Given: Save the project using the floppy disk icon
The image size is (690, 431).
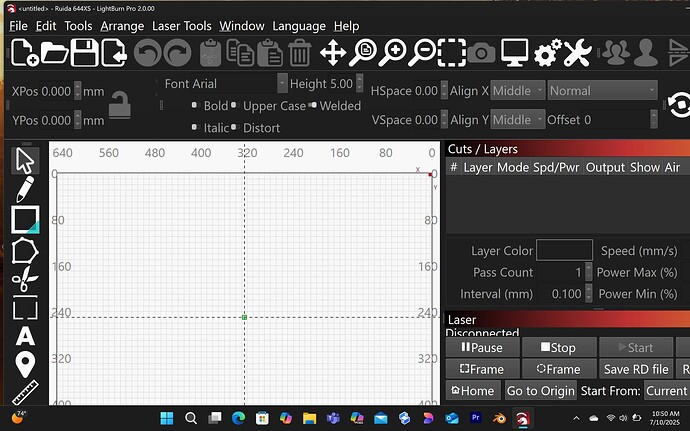Looking at the screenshot, I should pos(84,53).
